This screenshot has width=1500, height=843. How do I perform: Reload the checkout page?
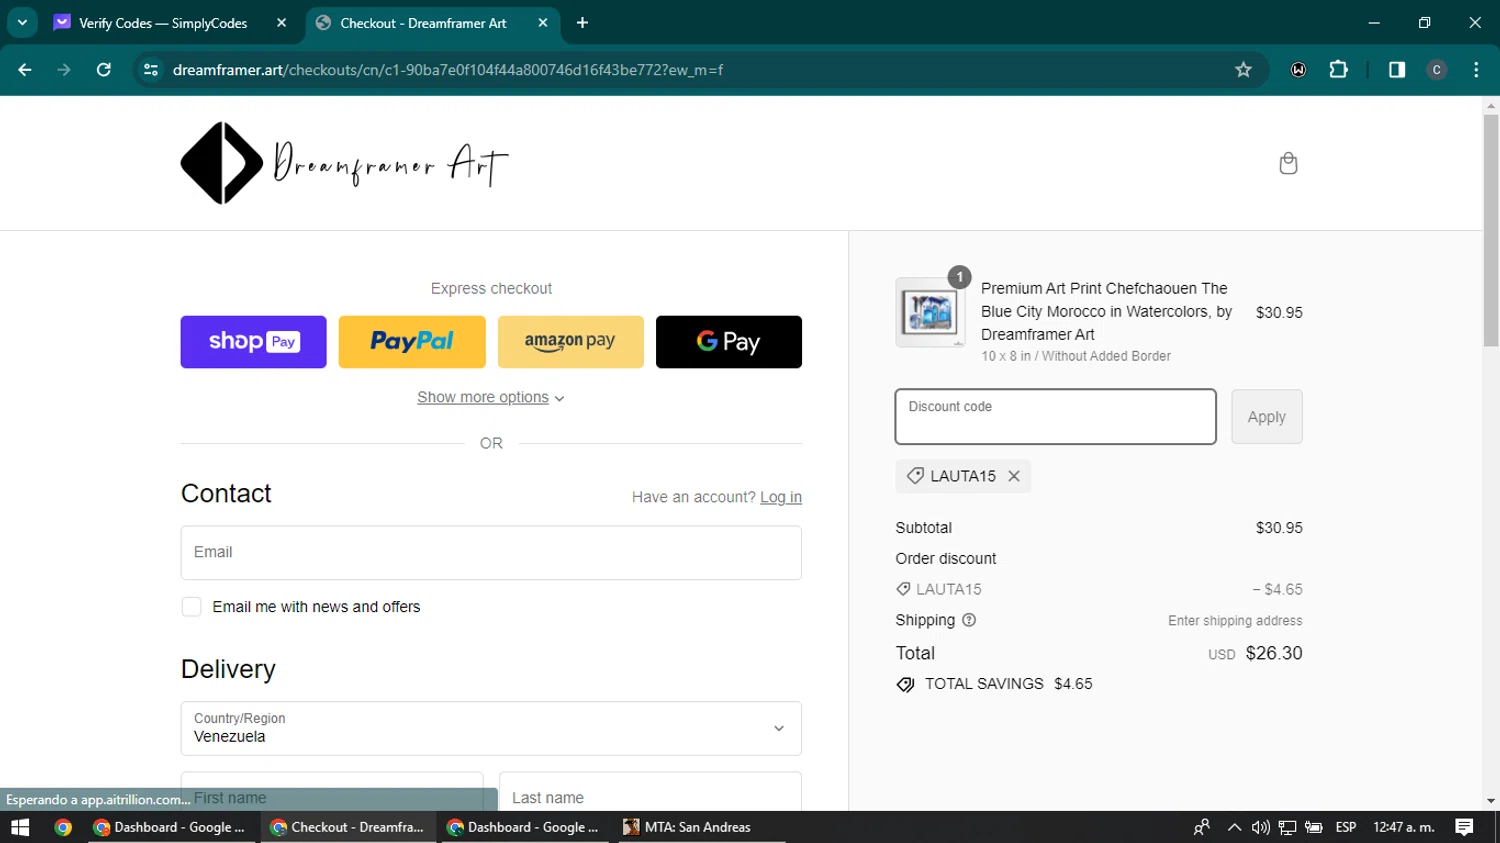pyautogui.click(x=103, y=69)
